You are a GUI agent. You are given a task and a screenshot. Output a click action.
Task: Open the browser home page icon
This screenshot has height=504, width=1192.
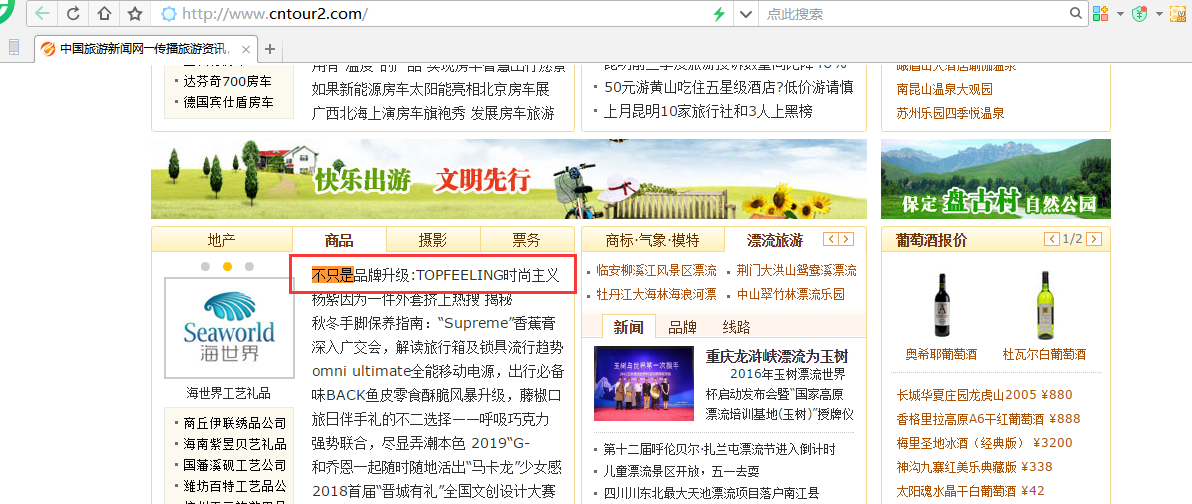104,14
